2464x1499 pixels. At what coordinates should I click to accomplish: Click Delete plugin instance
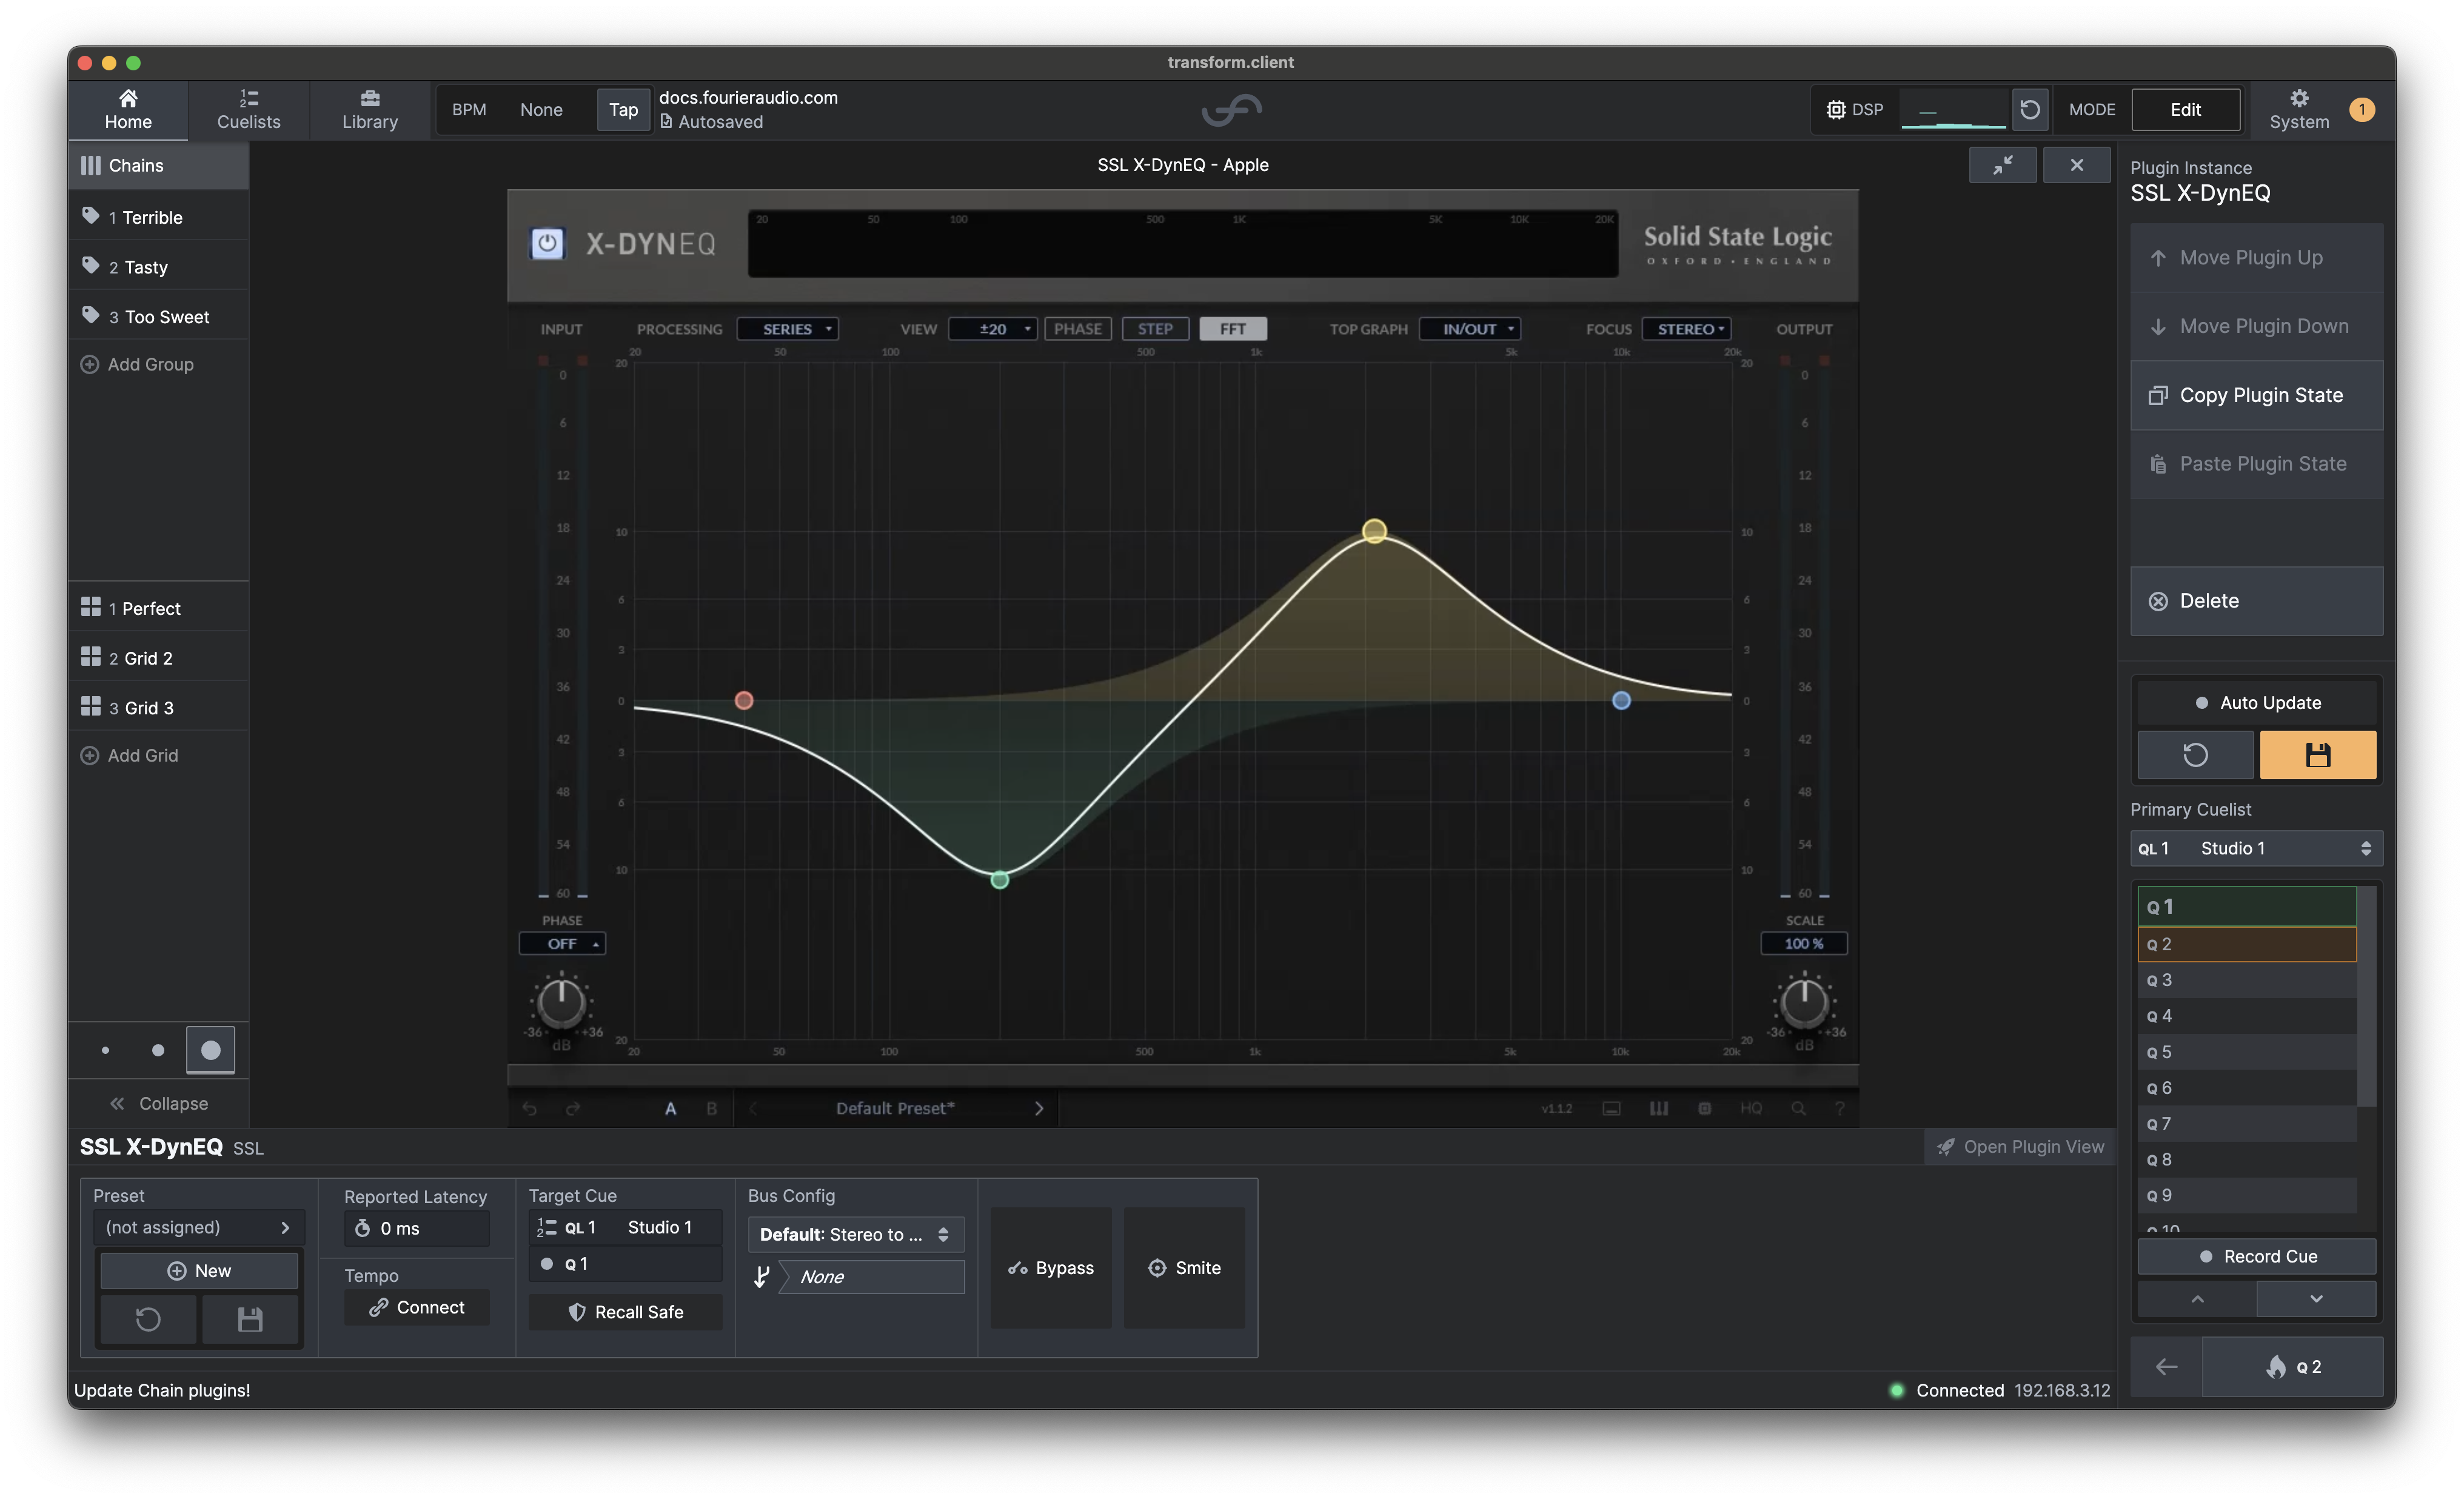[x=2257, y=601]
